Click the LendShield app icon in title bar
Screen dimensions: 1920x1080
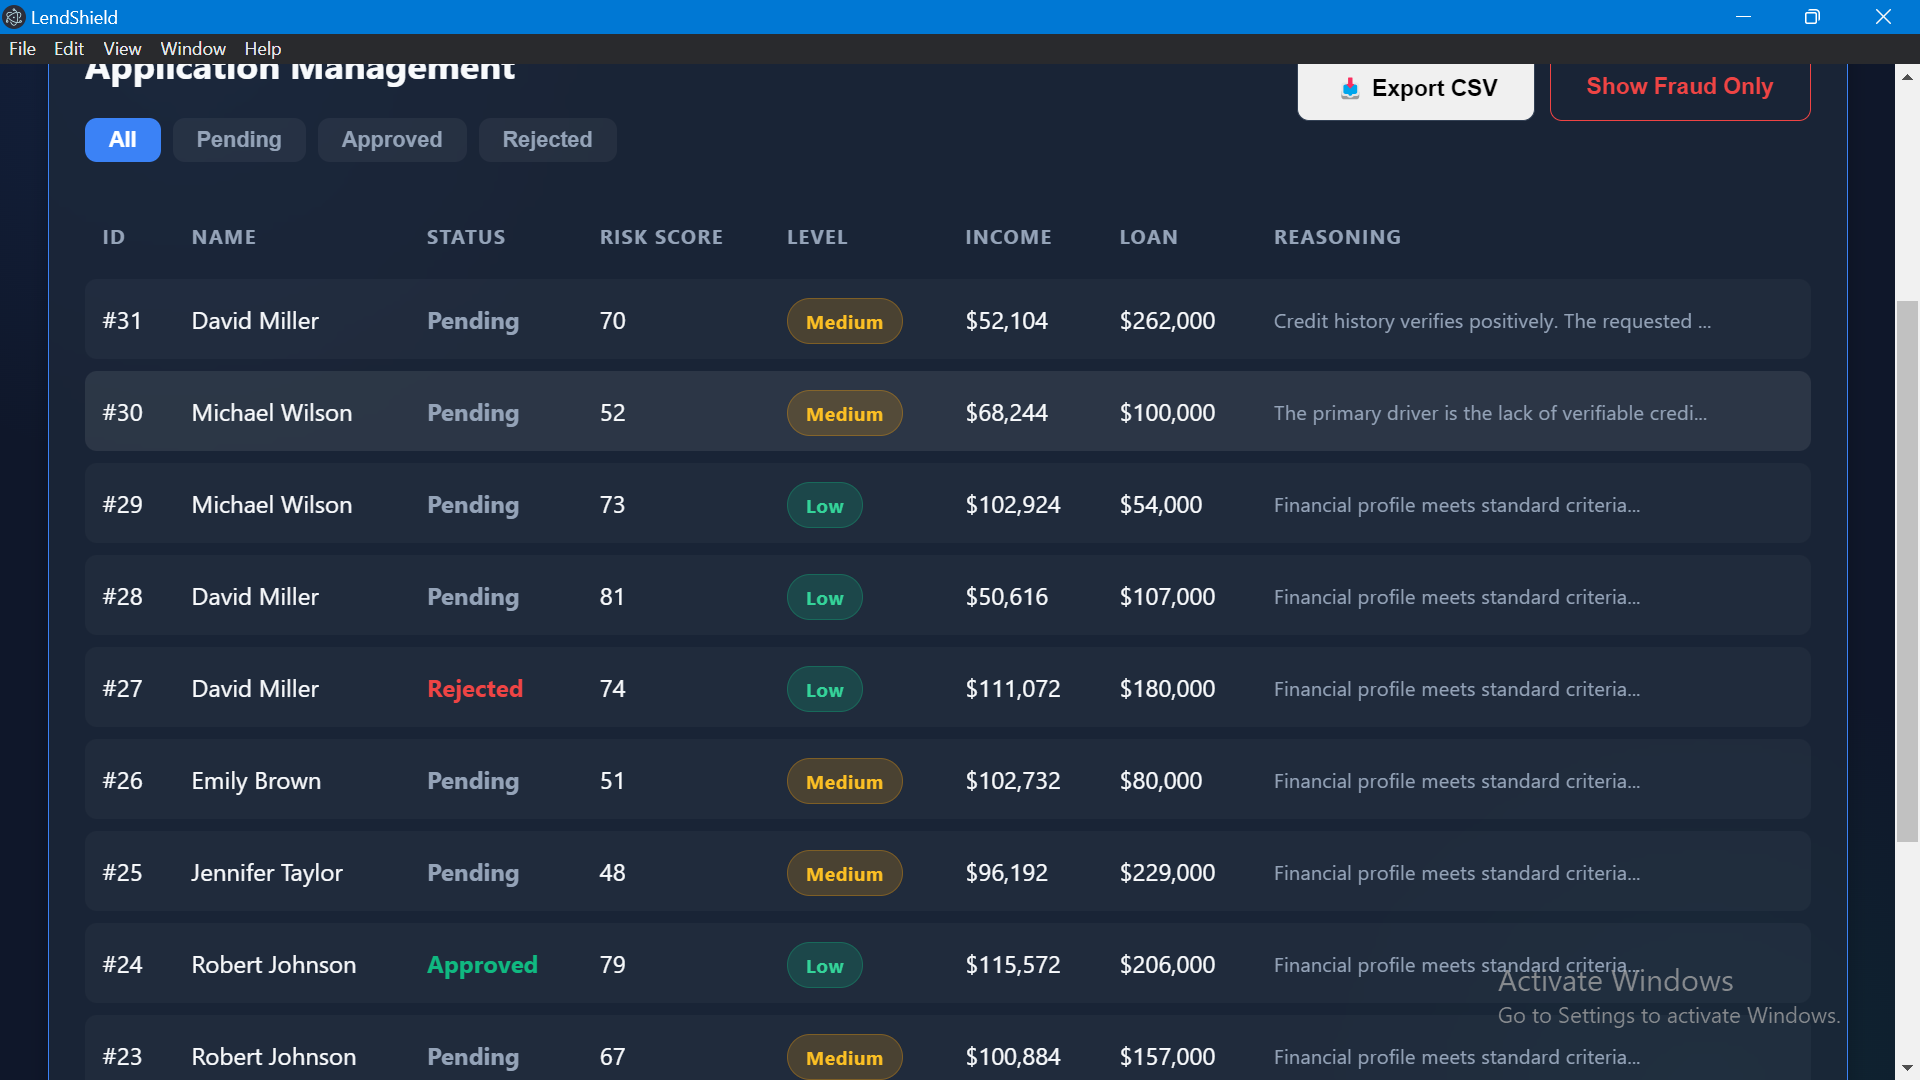click(x=14, y=17)
